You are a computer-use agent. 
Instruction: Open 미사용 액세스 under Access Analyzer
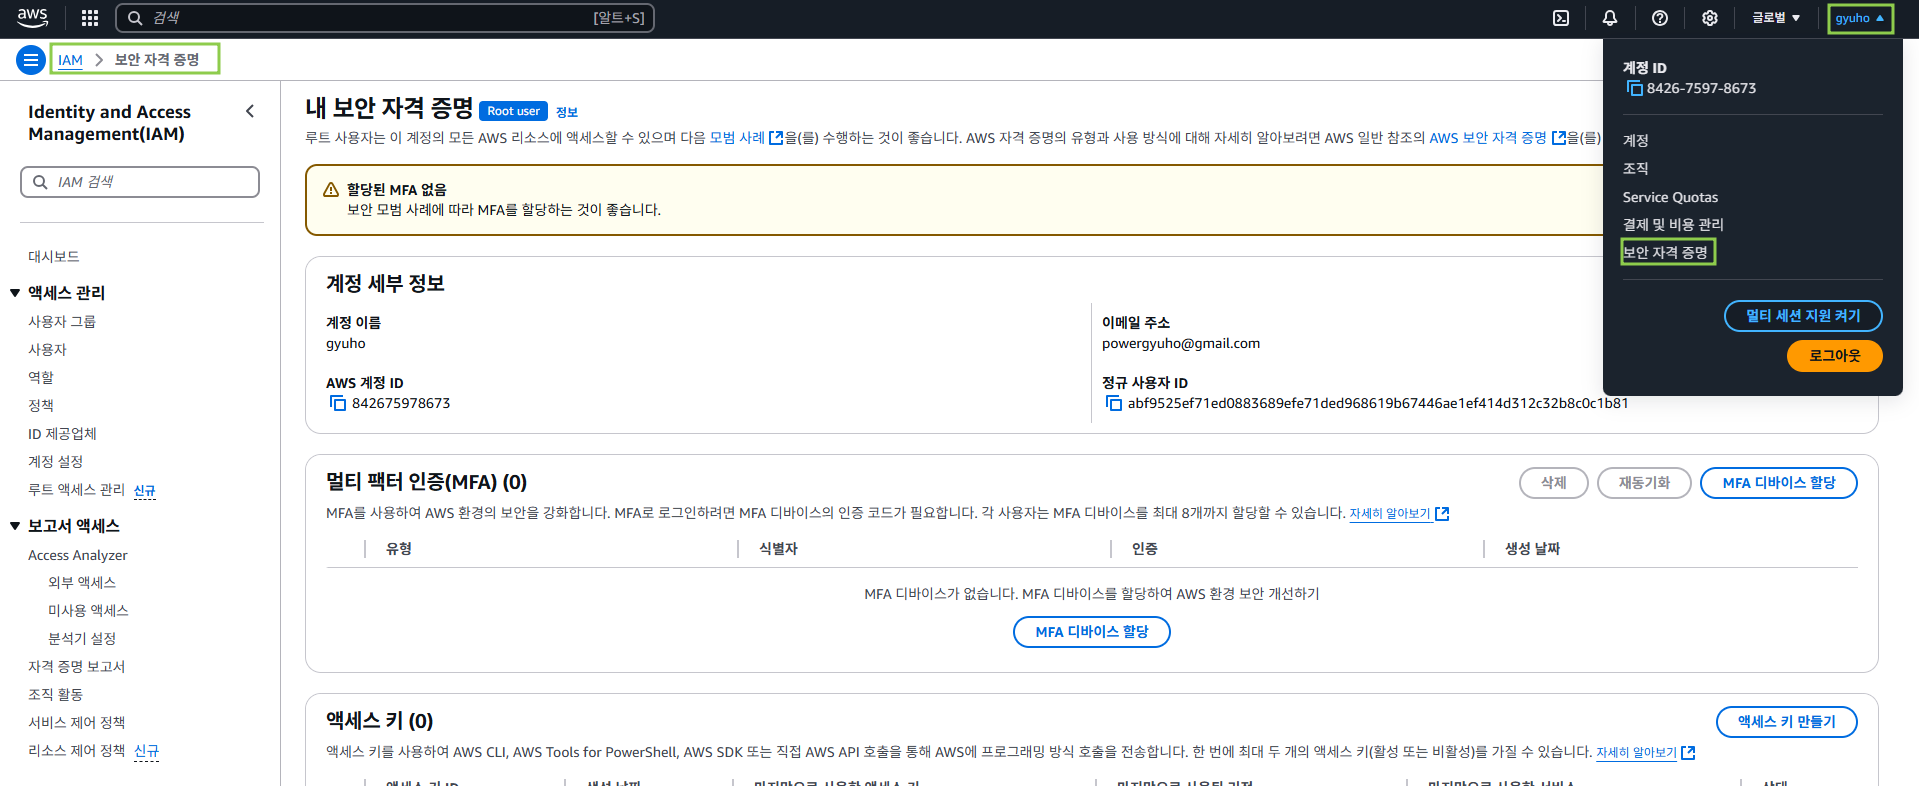88,611
